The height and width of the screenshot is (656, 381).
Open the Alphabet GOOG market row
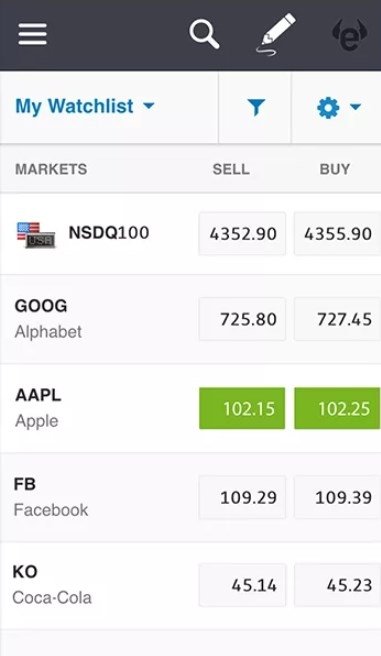click(x=190, y=319)
